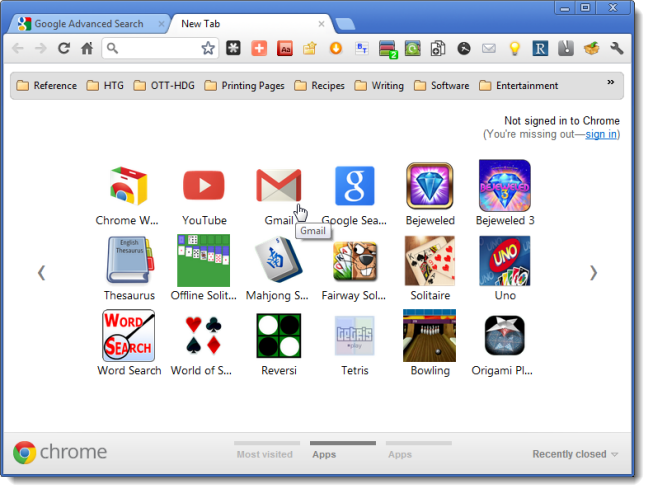
Task: Switch to Most visited section
Action: coord(266,451)
